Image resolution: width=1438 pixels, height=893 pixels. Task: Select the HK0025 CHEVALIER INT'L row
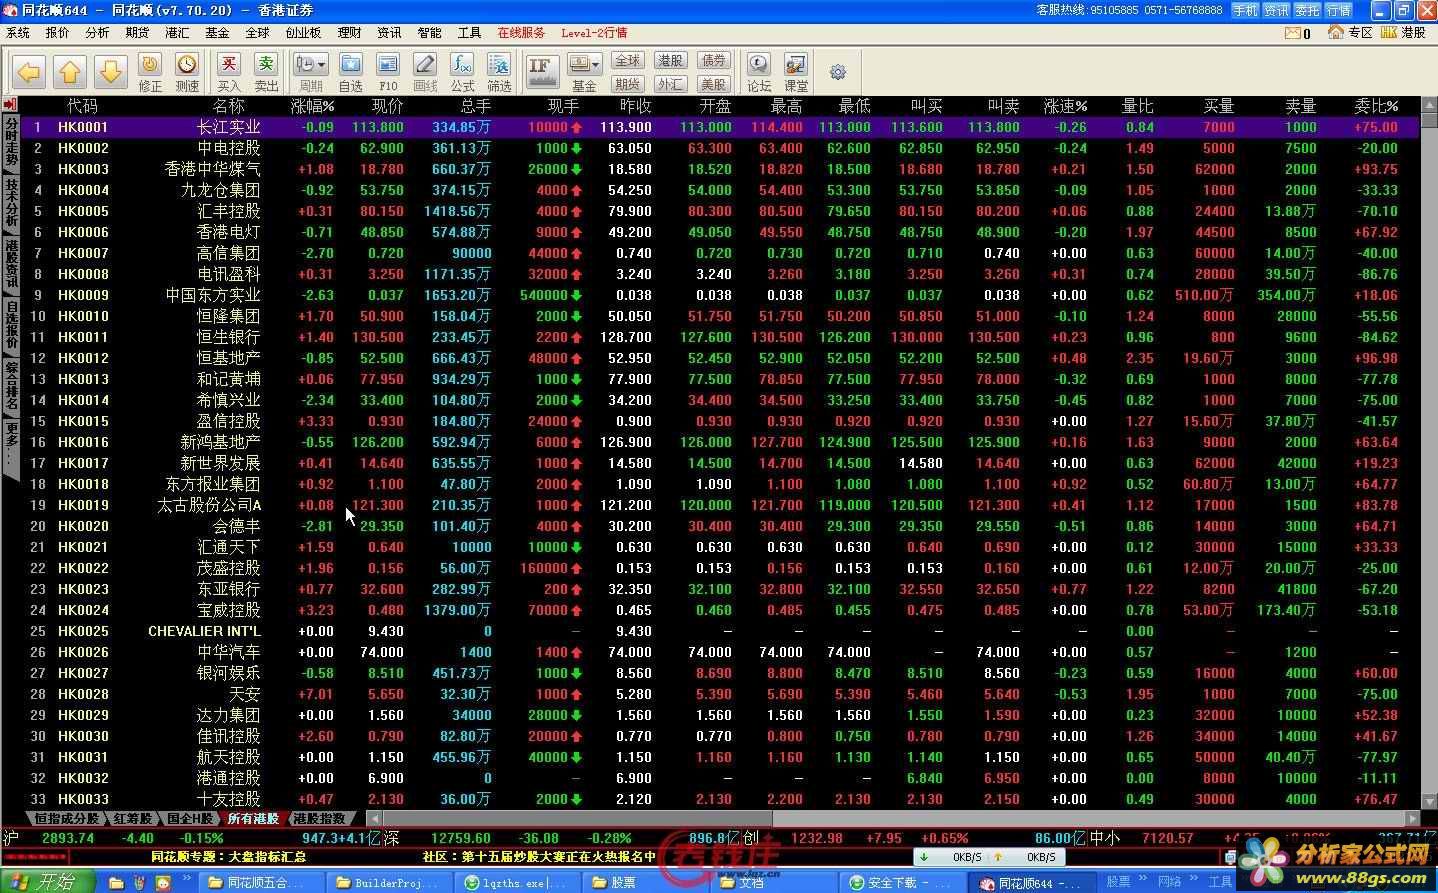click(x=719, y=631)
